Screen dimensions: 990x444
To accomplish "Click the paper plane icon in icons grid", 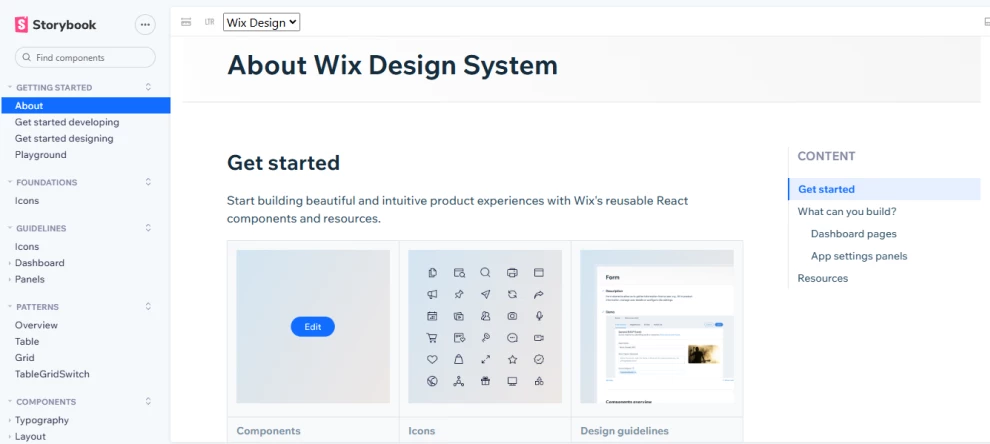I will [485, 294].
